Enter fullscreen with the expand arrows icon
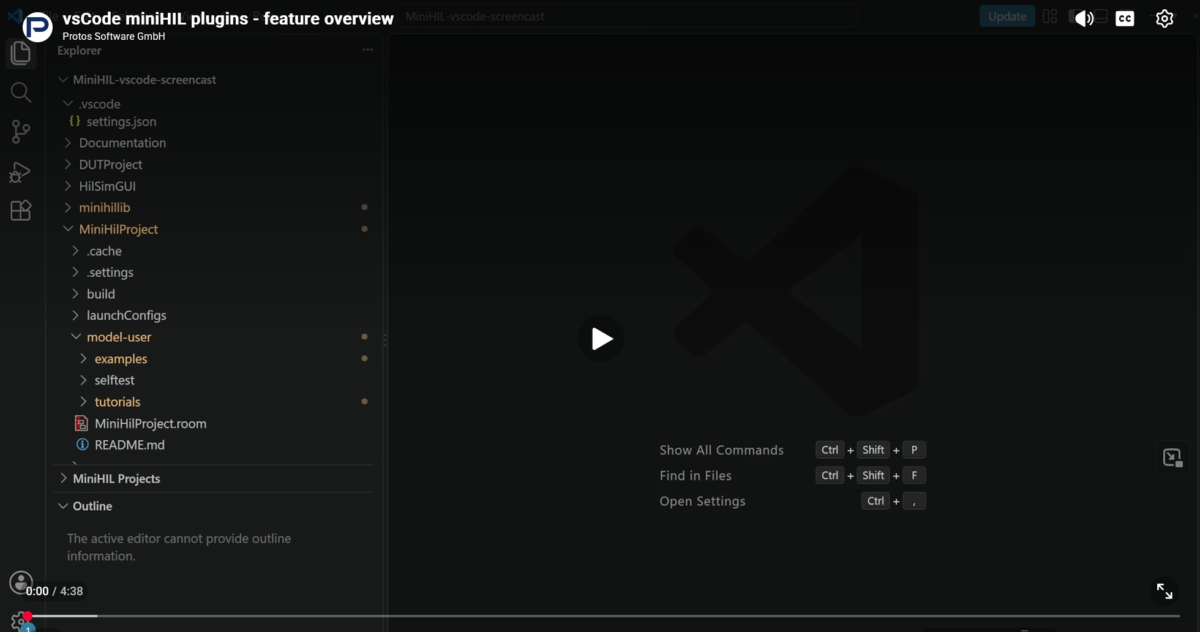The width and height of the screenshot is (1200, 632). 1165,591
